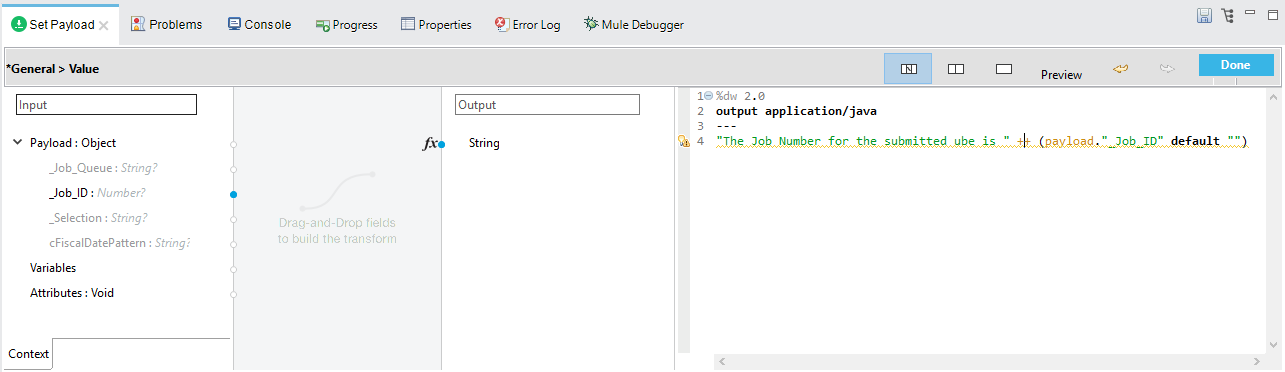The height and width of the screenshot is (372, 1285).
Task: Select the cFiscalDatePattern field
Action: [x=119, y=243]
